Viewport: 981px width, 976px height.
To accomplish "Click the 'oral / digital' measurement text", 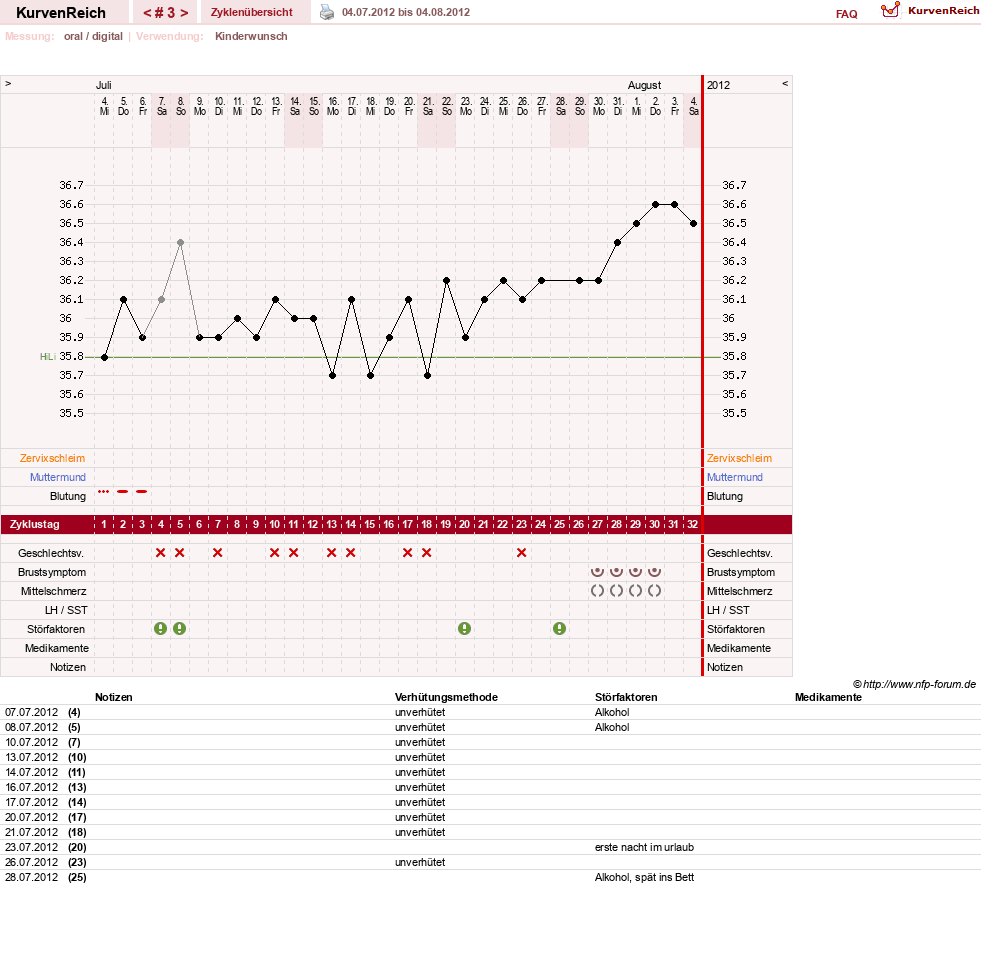I will (93, 36).
